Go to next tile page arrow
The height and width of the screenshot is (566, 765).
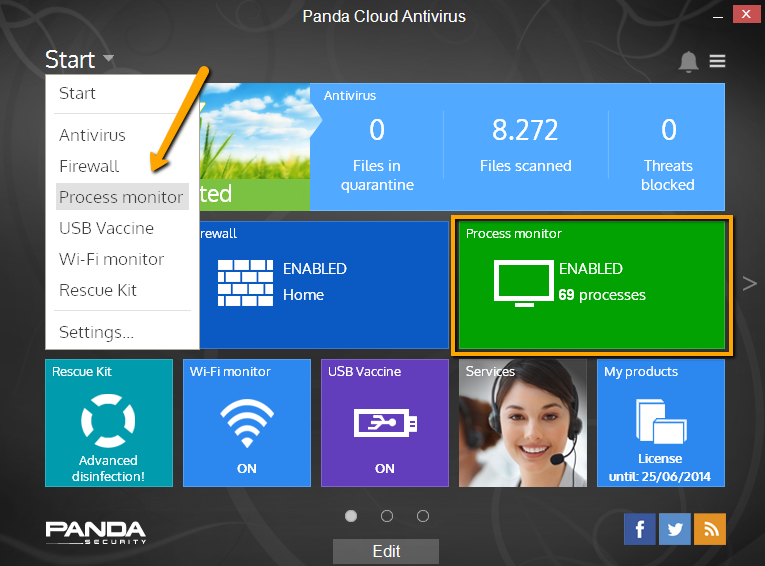click(x=749, y=283)
